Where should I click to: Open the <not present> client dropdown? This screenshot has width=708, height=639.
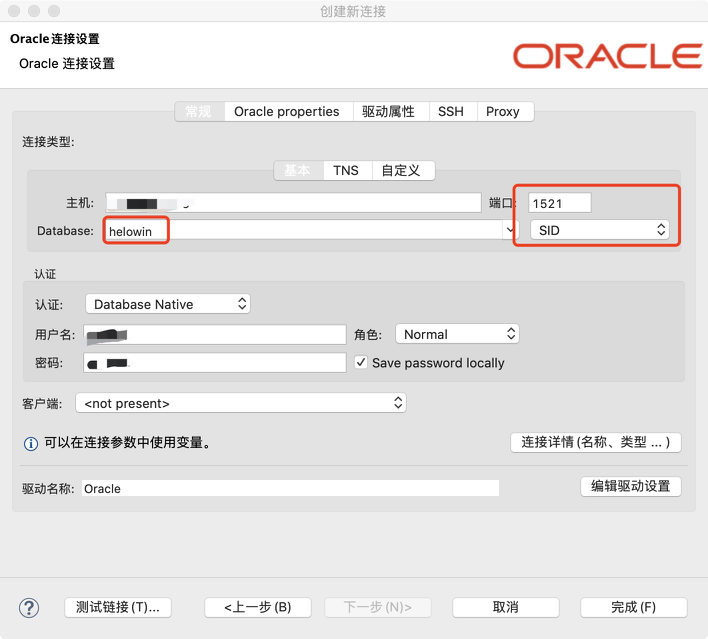click(241, 403)
